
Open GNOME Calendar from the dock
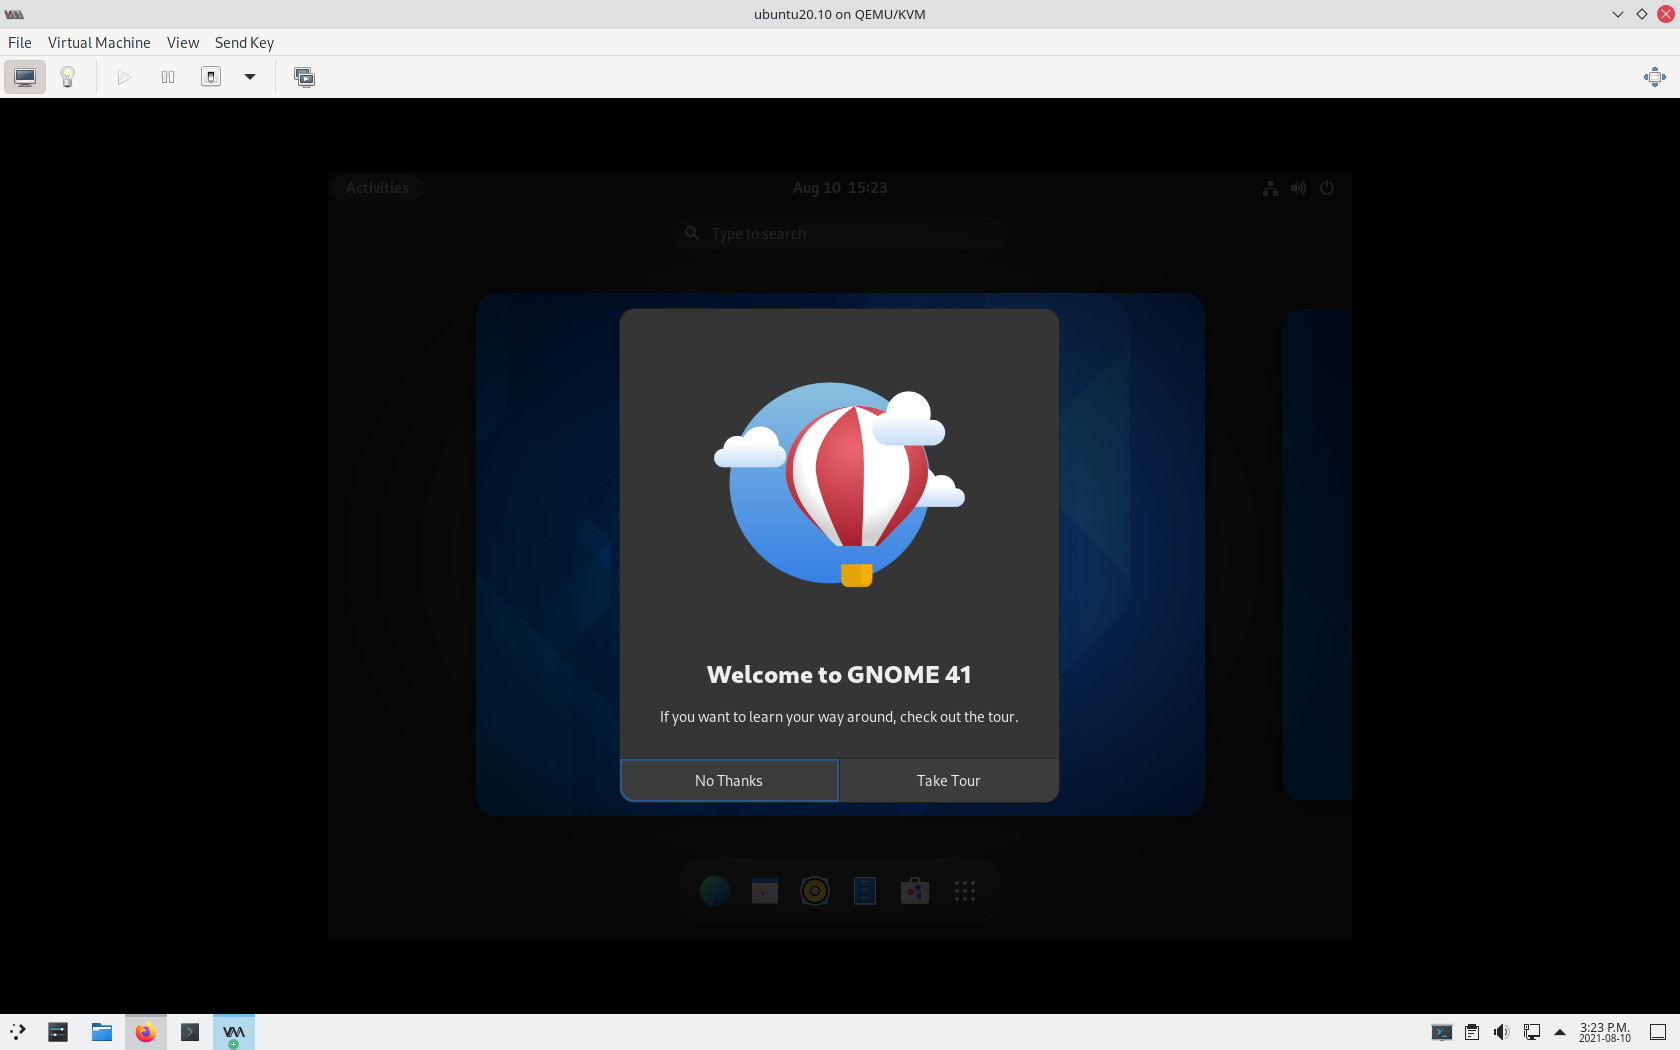765,891
